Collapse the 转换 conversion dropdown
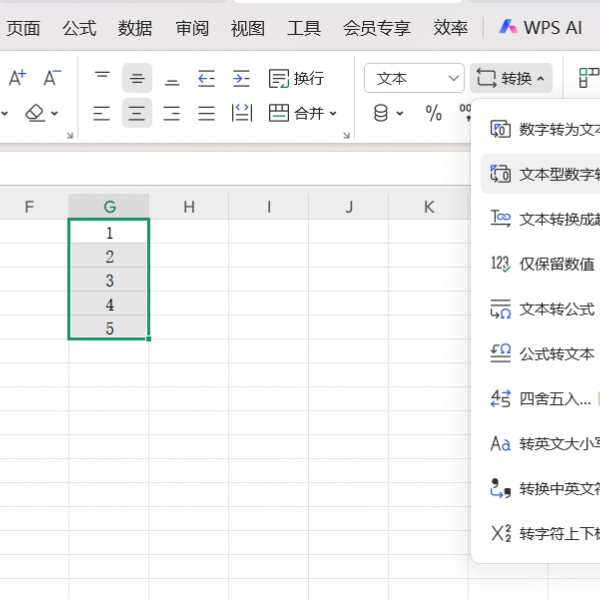Screen dimensions: 600x600 point(511,78)
